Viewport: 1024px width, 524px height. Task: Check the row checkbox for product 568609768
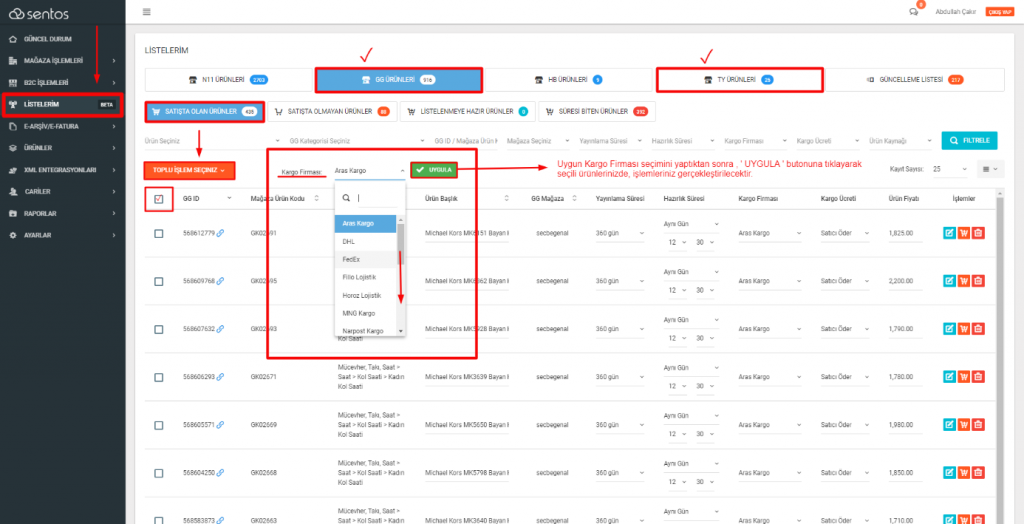click(159, 281)
